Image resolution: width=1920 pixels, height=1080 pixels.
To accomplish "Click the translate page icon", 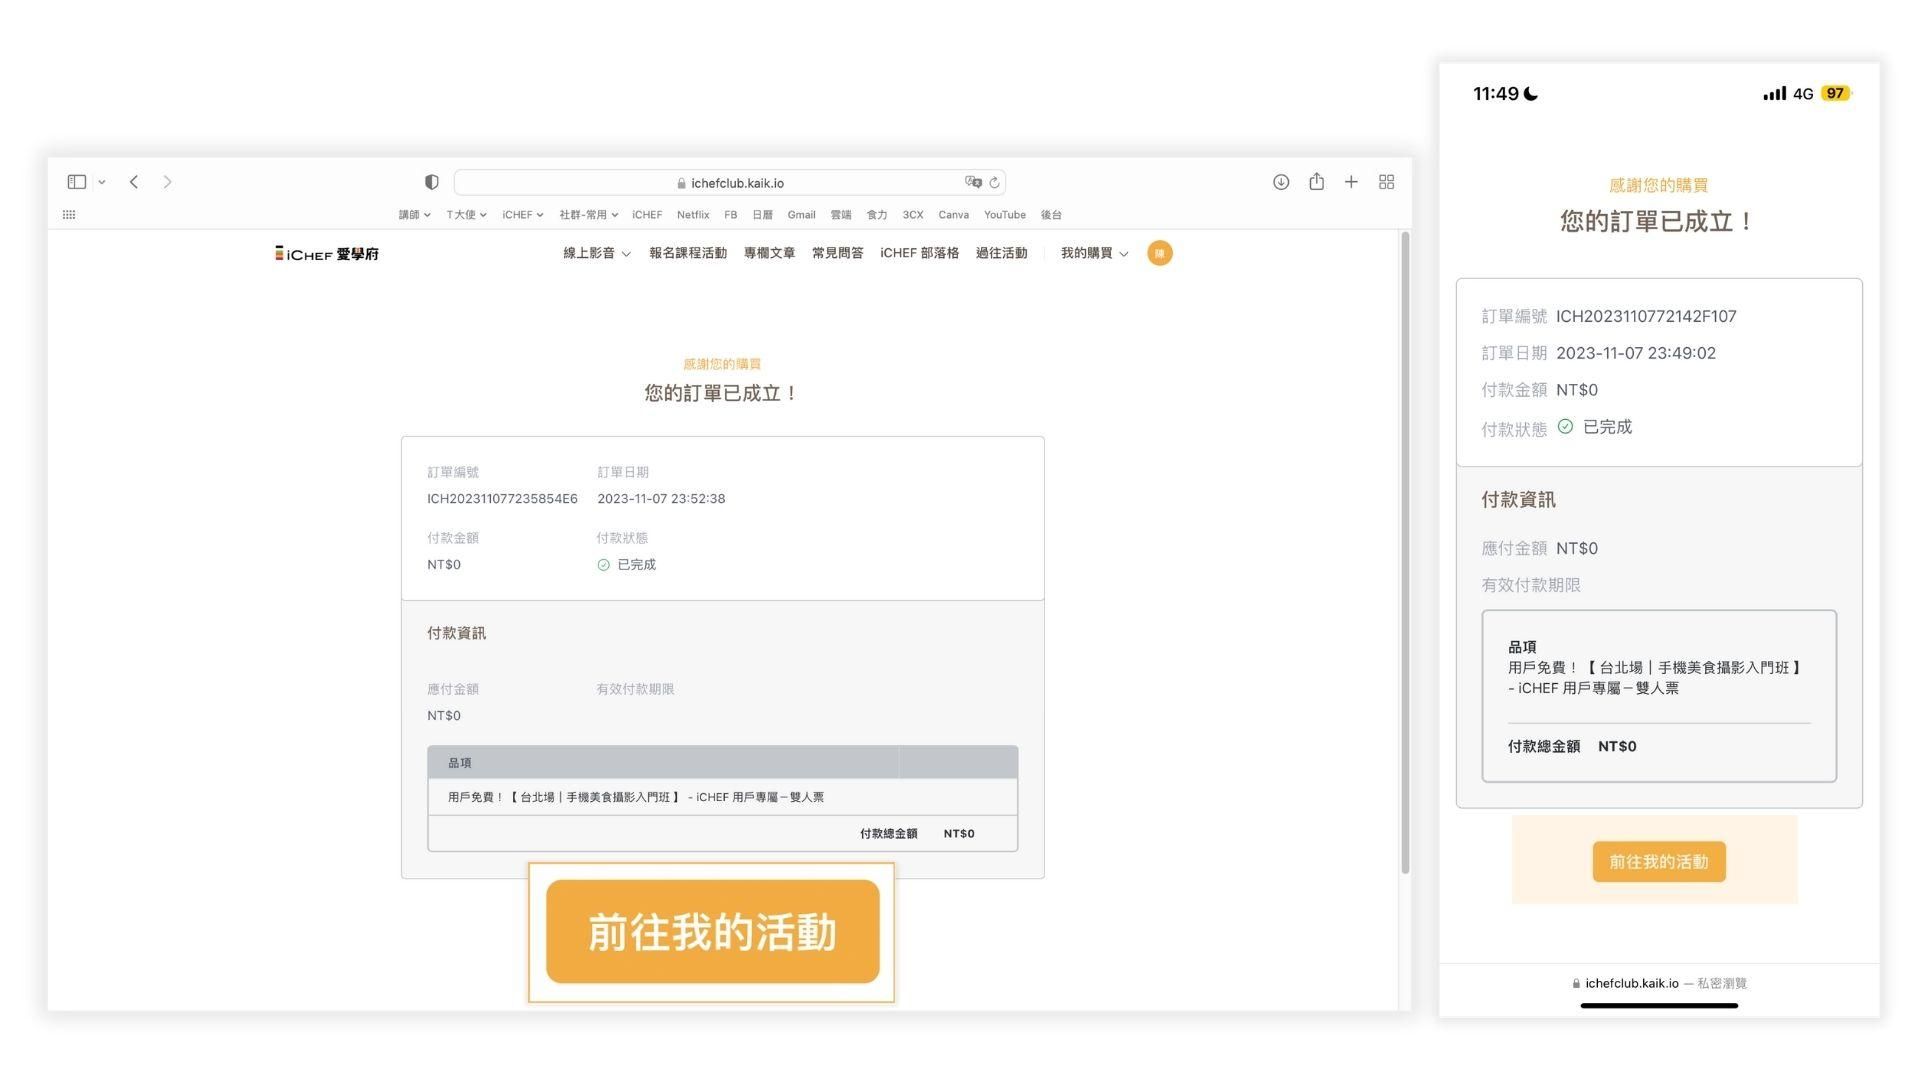I will 973,182.
